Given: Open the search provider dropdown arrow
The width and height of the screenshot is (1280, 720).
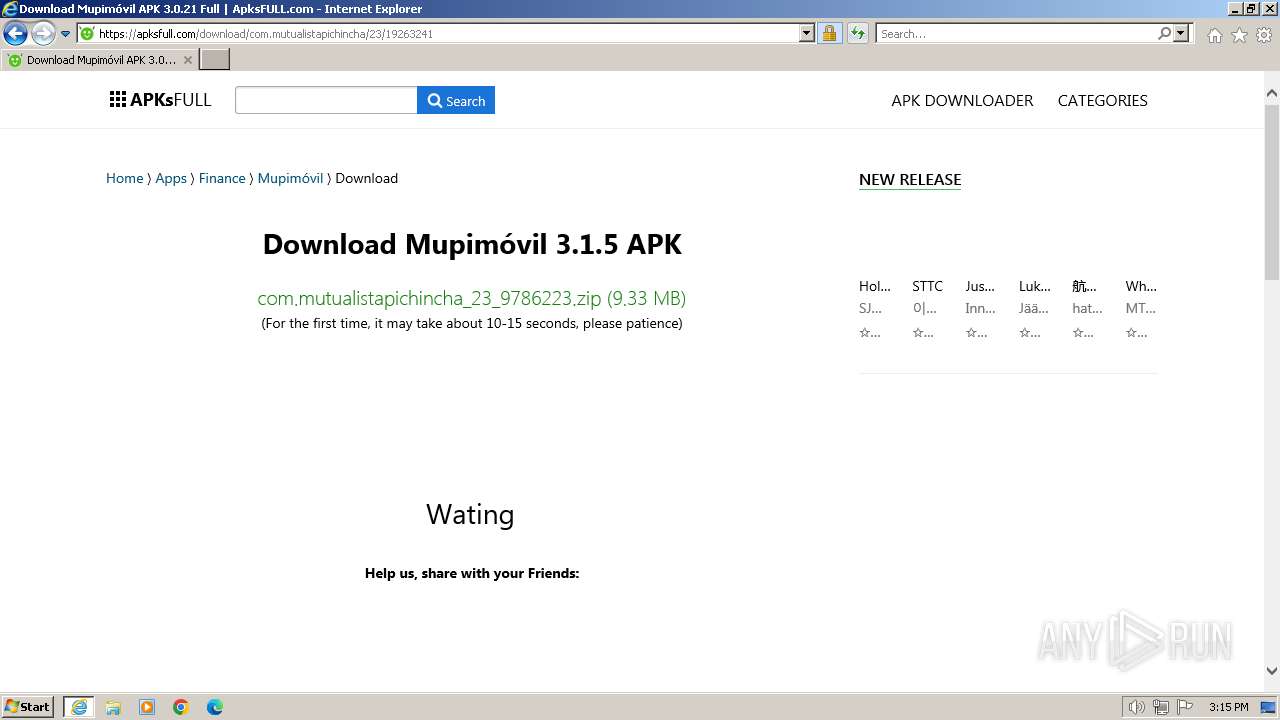Looking at the screenshot, I should tap(1181, 33).
